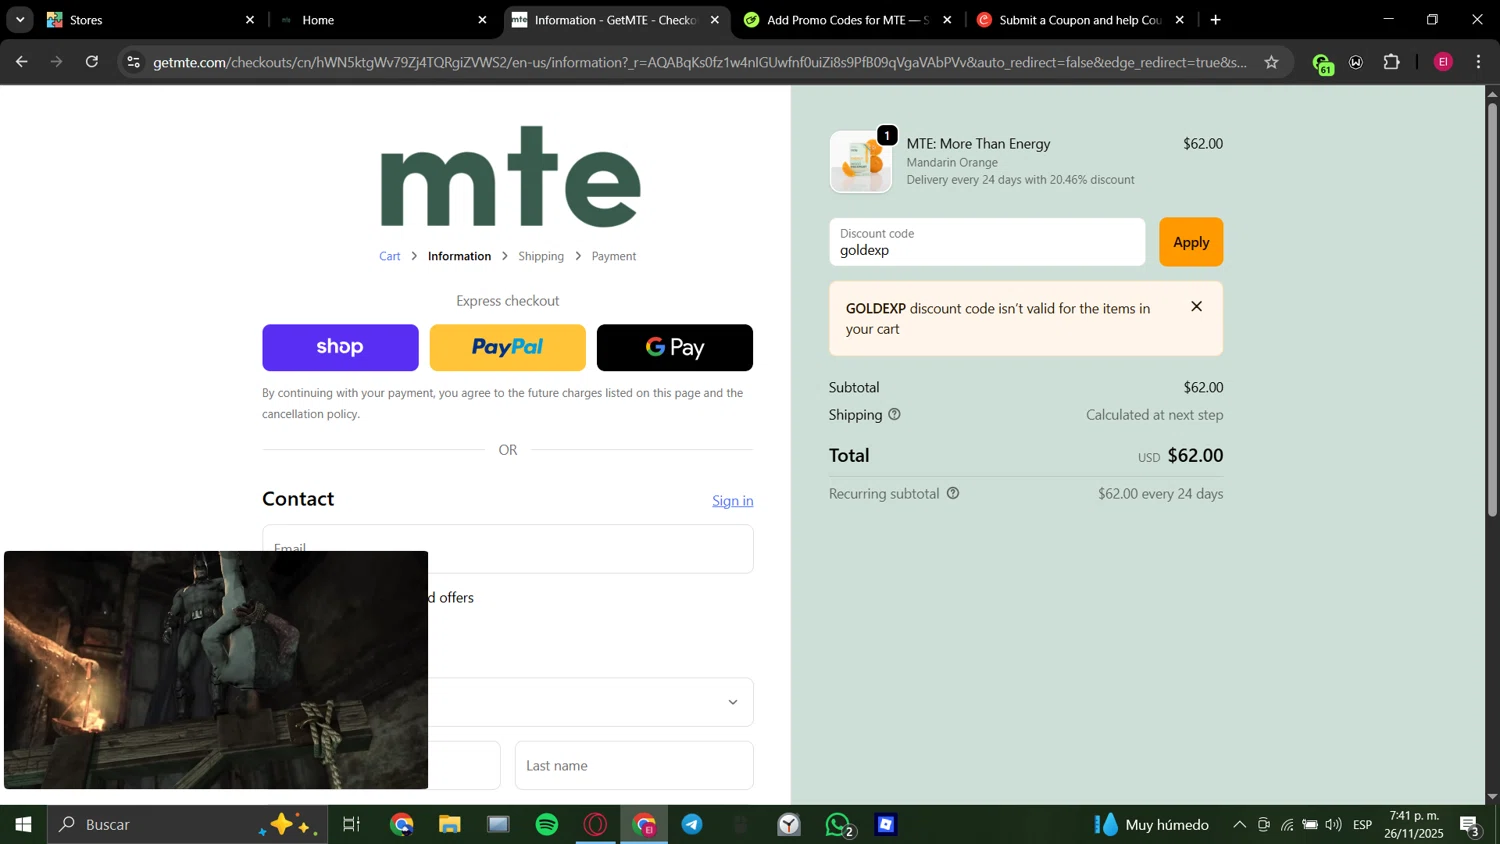Switch to Add Promo Codes for MTE tab
Image resolution: width=1500 pixels, height=844 pixels.
point(848,19)
